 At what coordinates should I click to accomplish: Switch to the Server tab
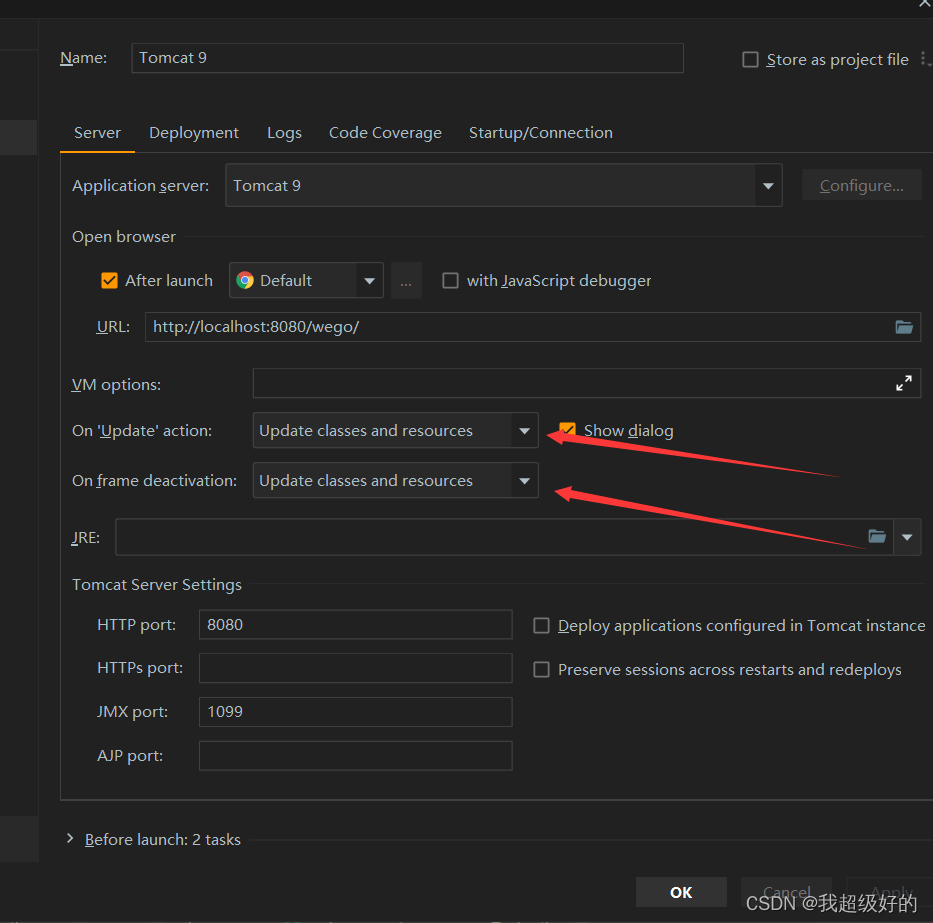point(97,133)
